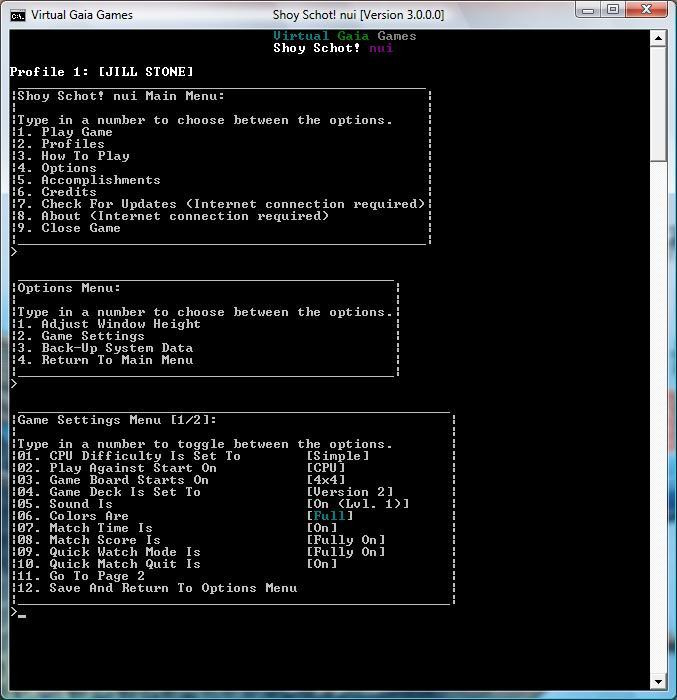The image size is (677, 700).
Task: Click the scrollbar down arrow
Action: (658, 682)
